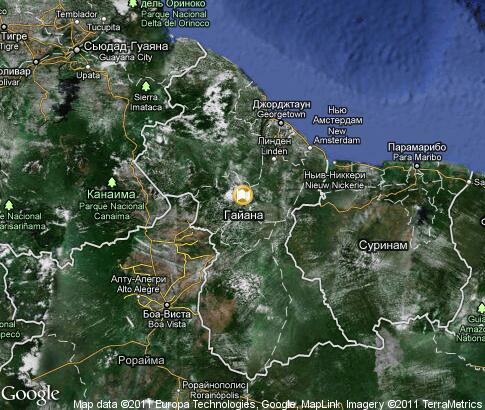Viewport: 485px width, 410px height.
Task: Click the map data copyright text
Action: coord(278,404)
